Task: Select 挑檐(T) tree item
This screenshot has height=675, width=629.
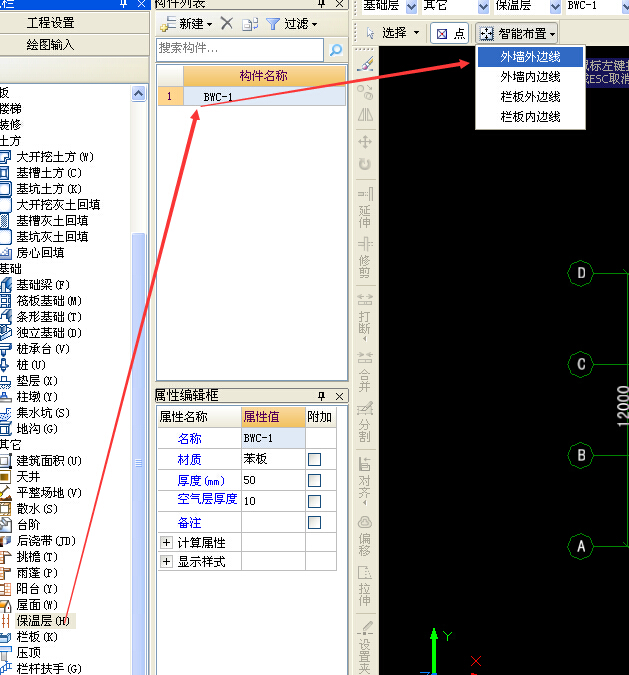Action: (37, 557)
